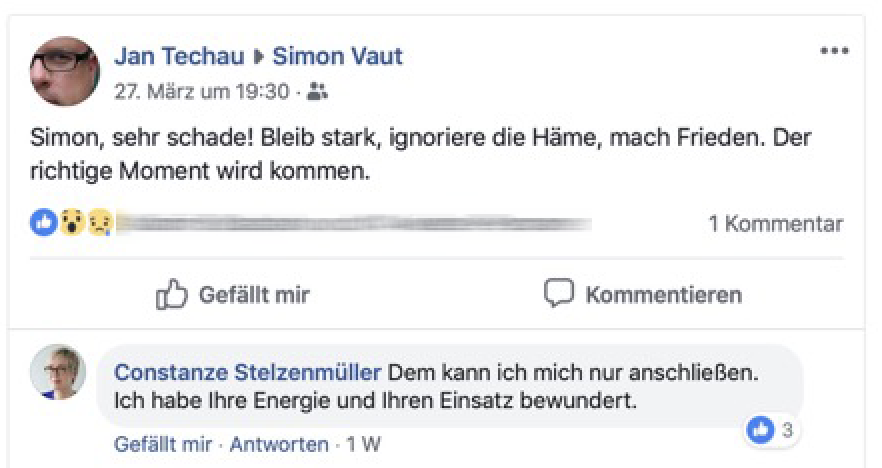Click the Wow reaction emoji icon

click(x=70, y=223)
